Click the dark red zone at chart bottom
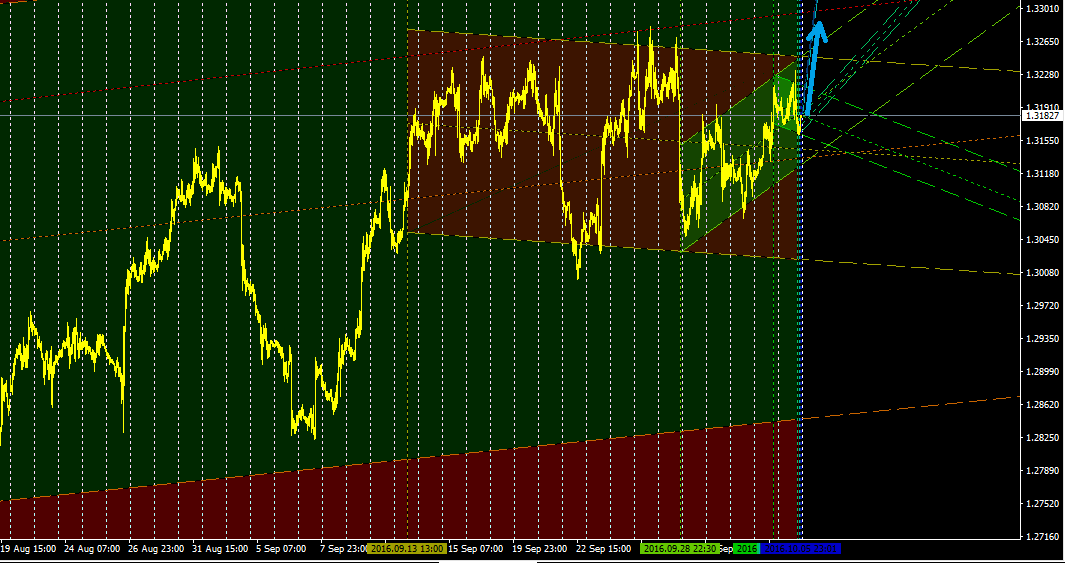 point(400,500)
